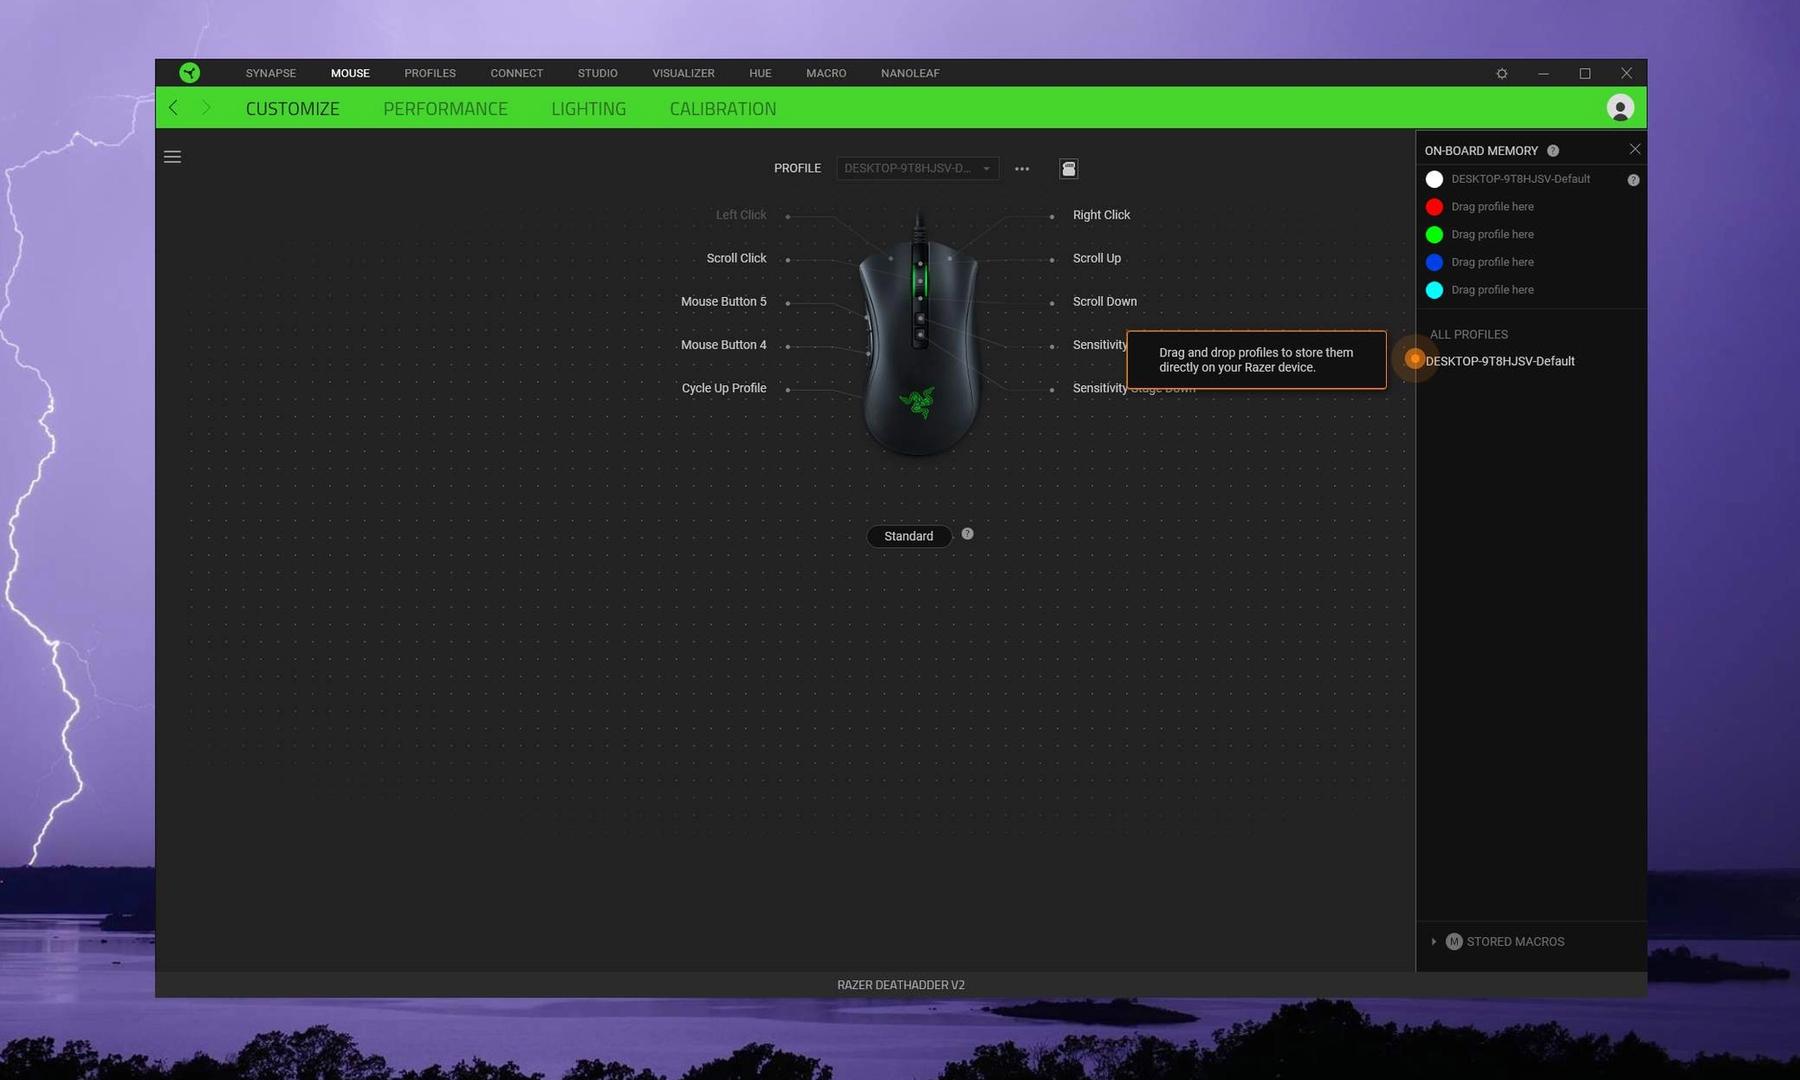Click help icon beside On-Board Memory title
The height and width of the screenshot is (1080, 1800).
(x=1553, y=151)
